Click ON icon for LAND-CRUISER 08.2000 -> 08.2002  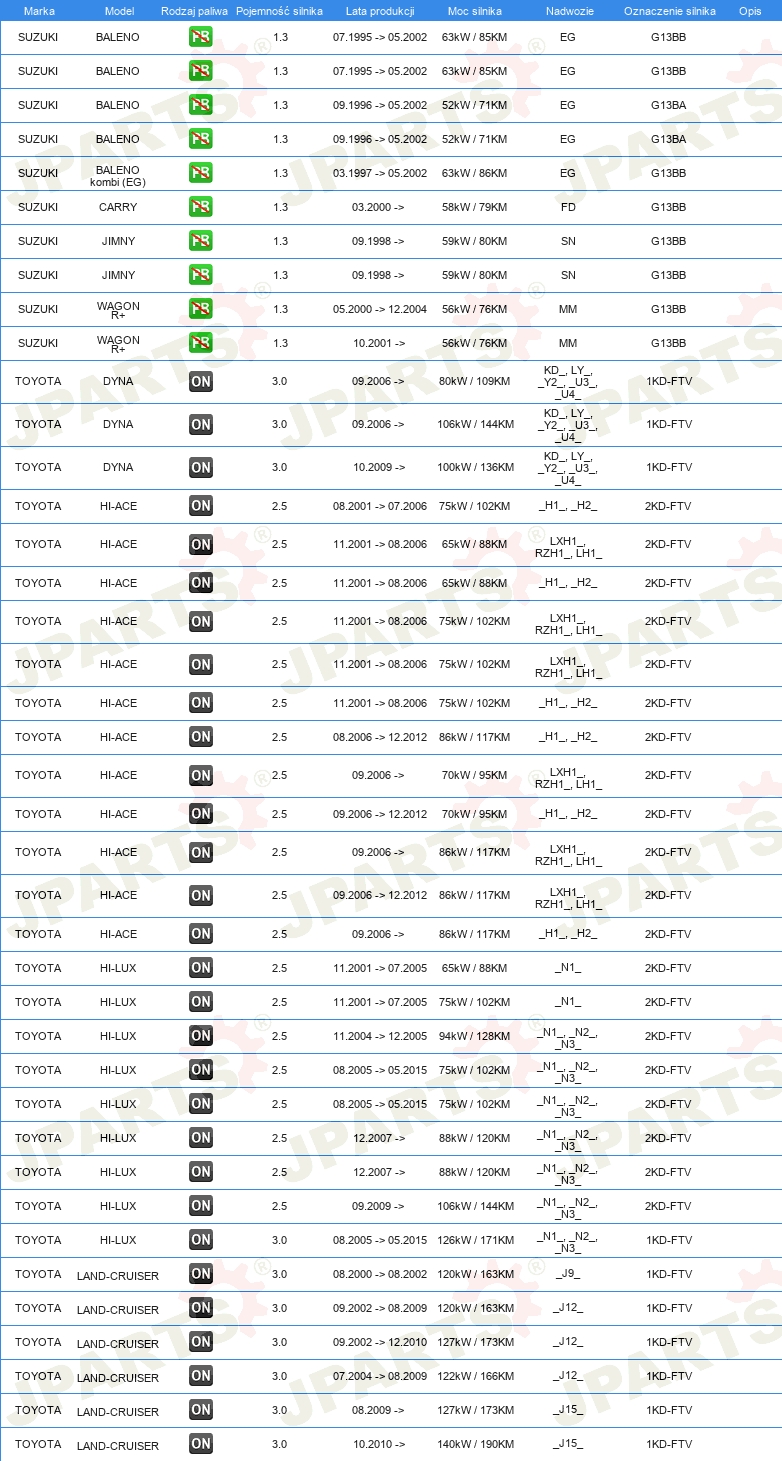(201, 1274)
